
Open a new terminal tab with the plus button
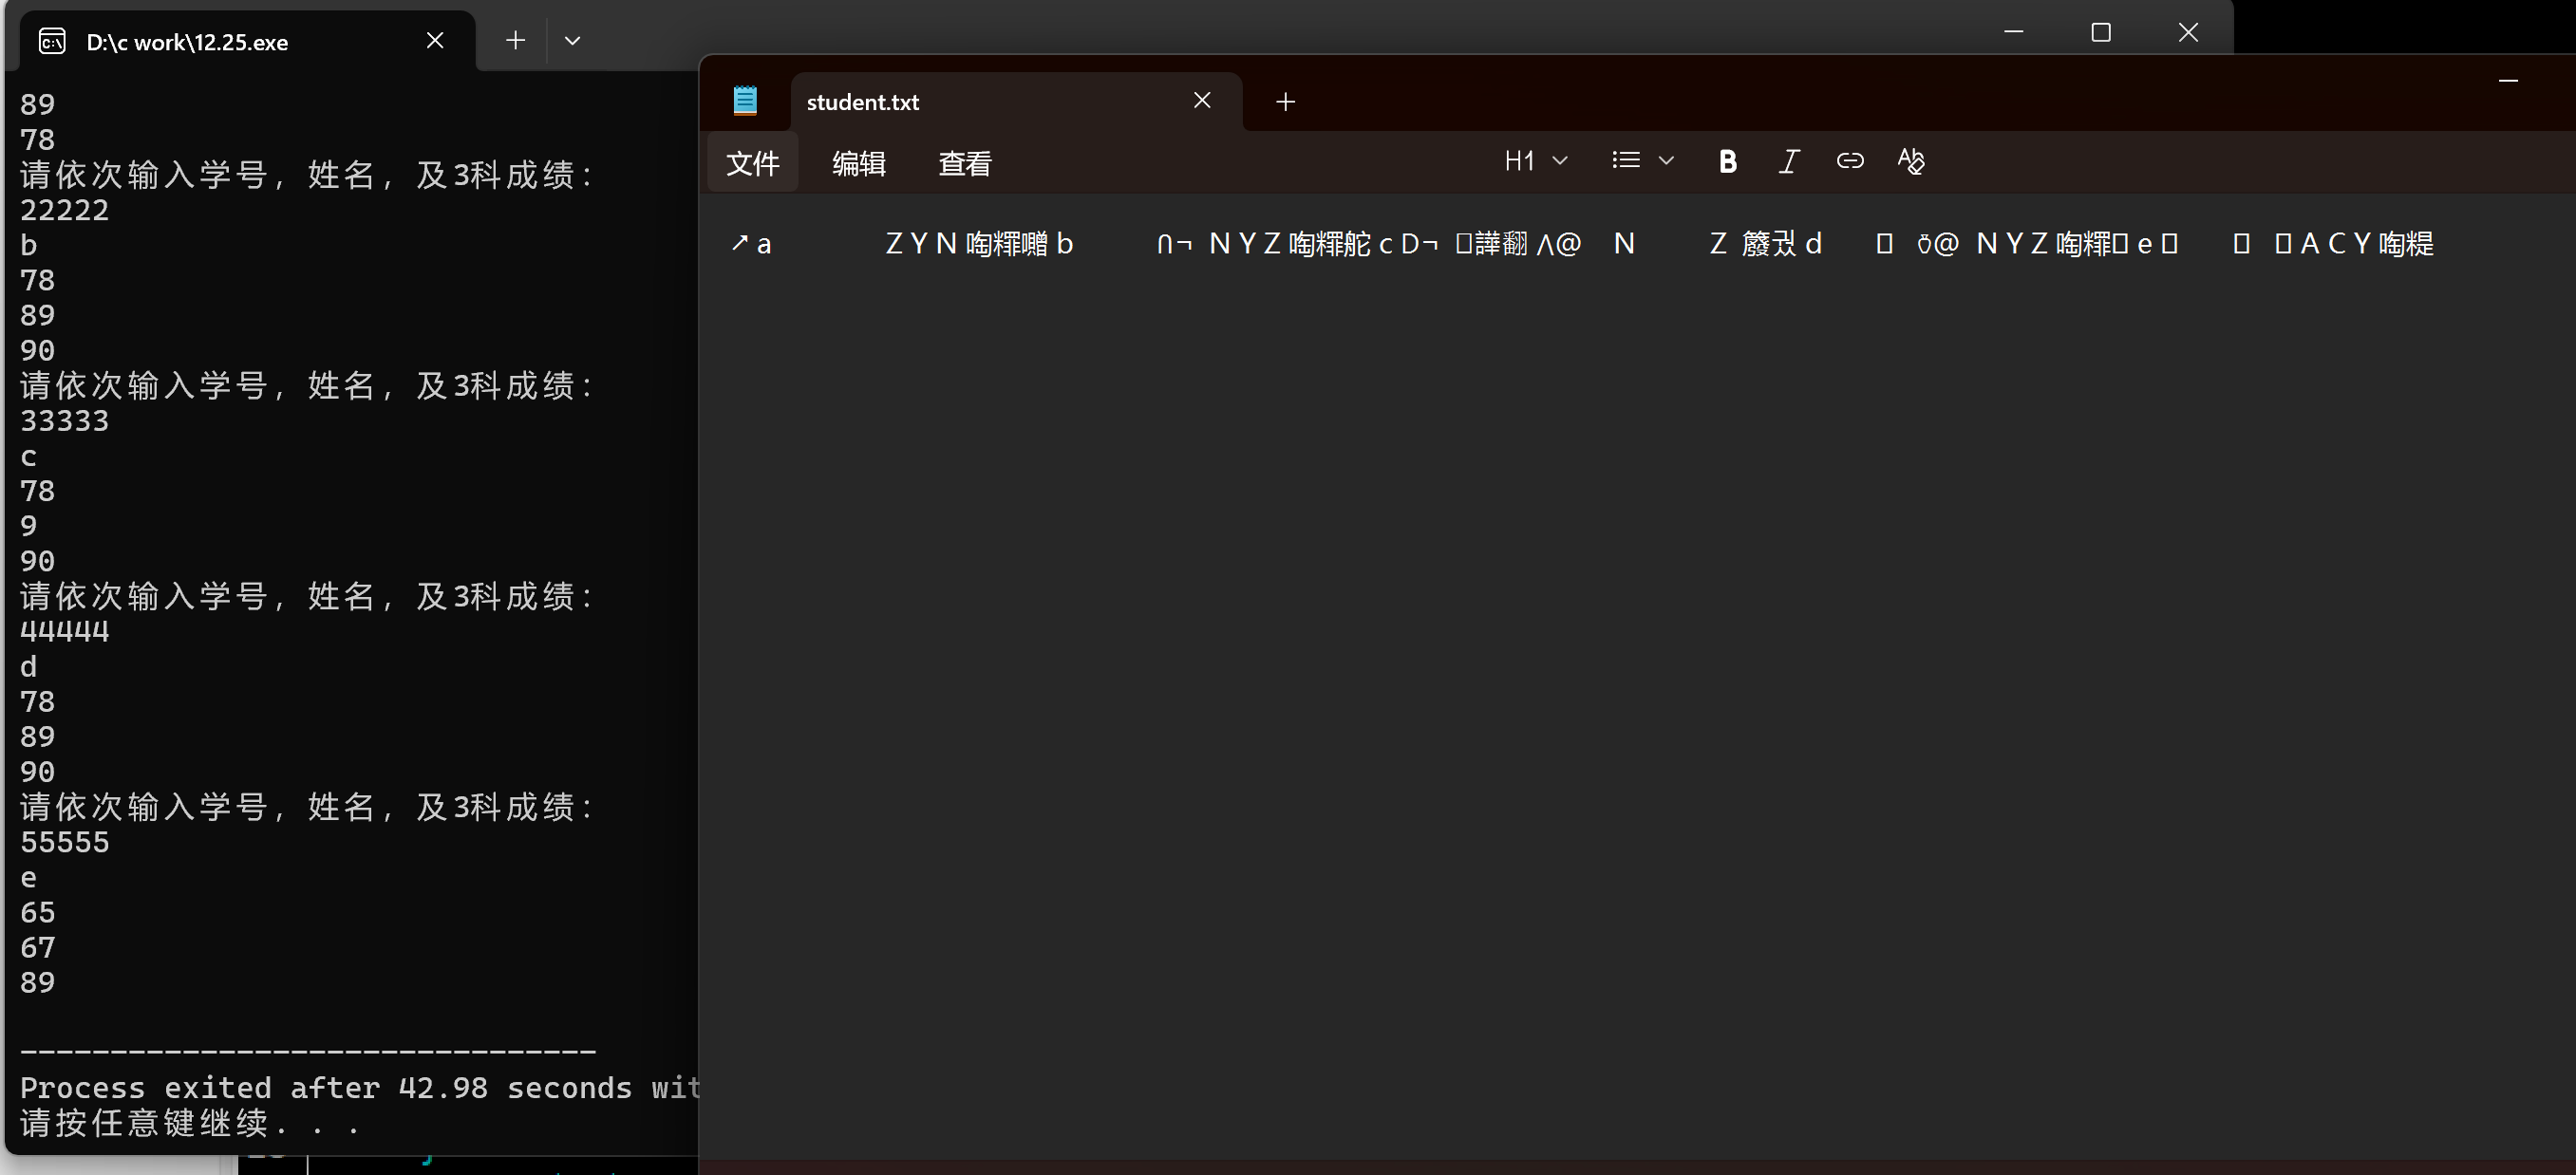(514, 40)
